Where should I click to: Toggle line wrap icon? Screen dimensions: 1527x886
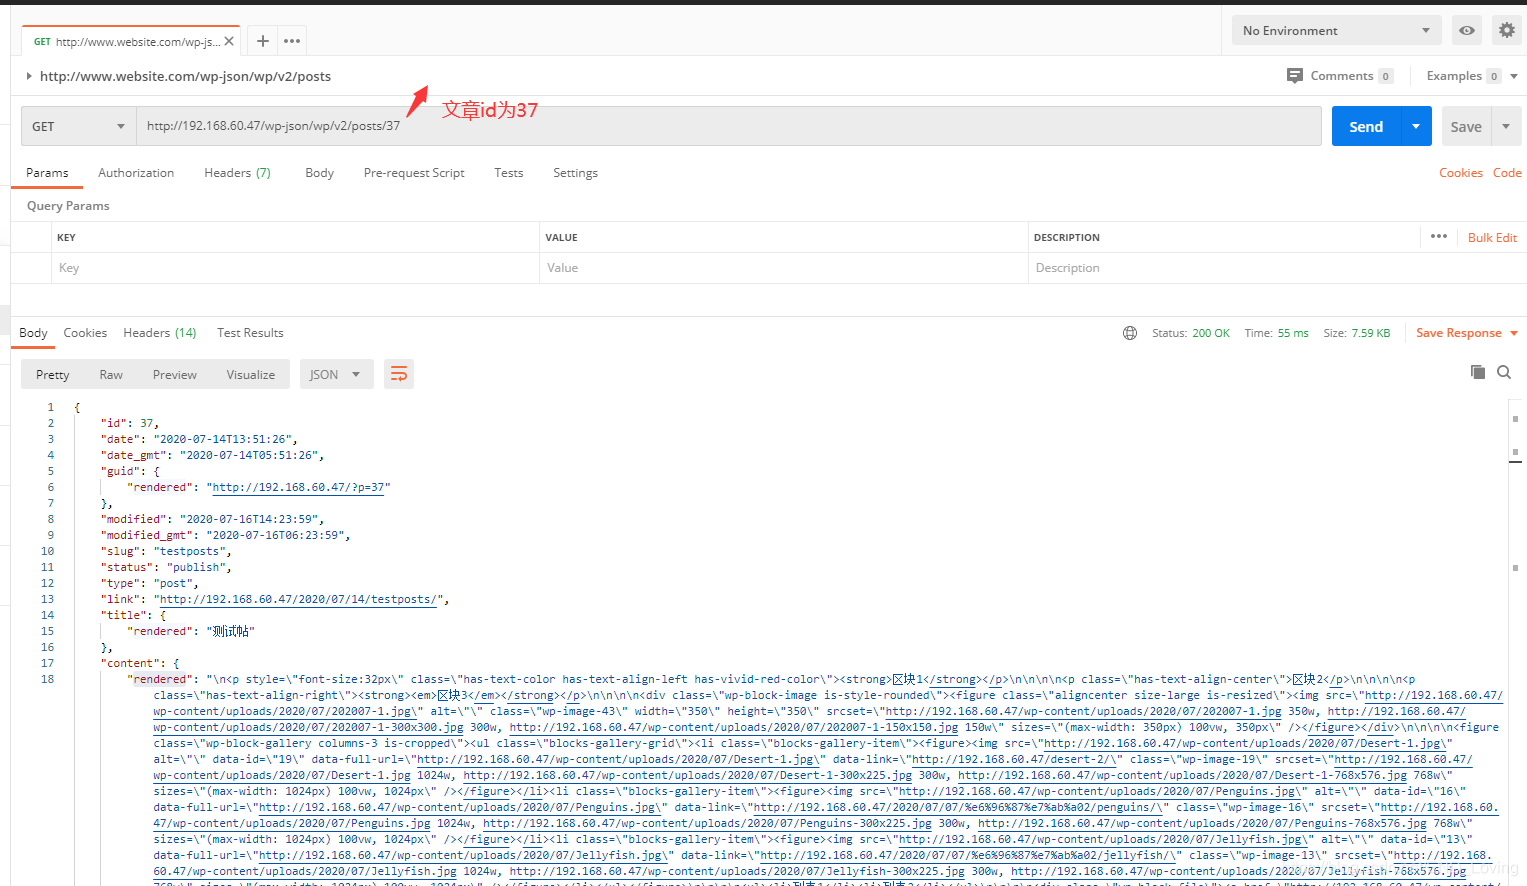[399, 374]
